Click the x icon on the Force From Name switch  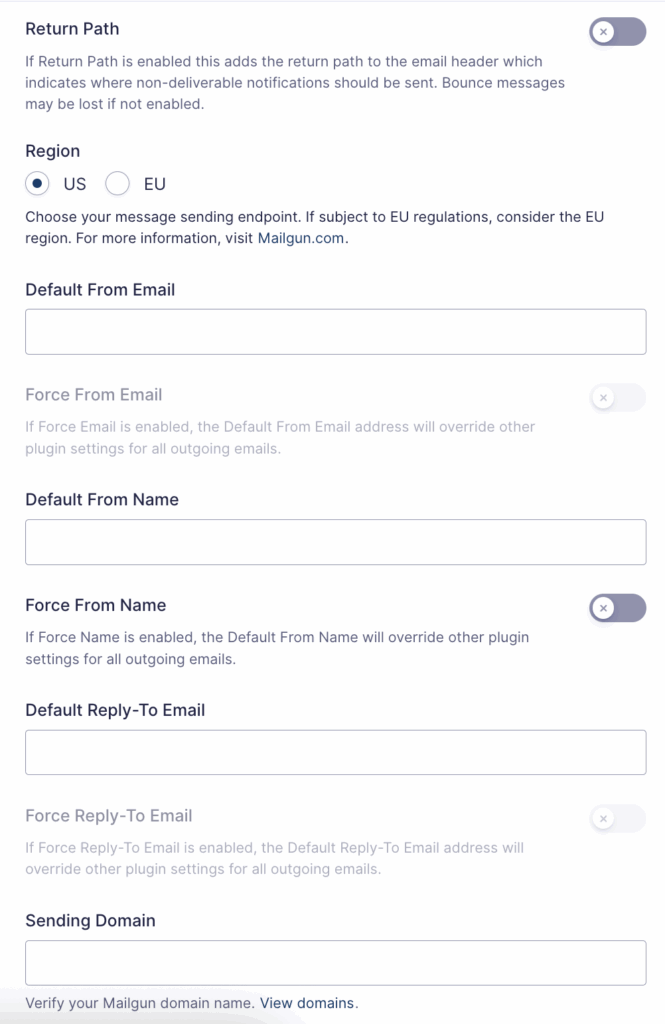603,608
